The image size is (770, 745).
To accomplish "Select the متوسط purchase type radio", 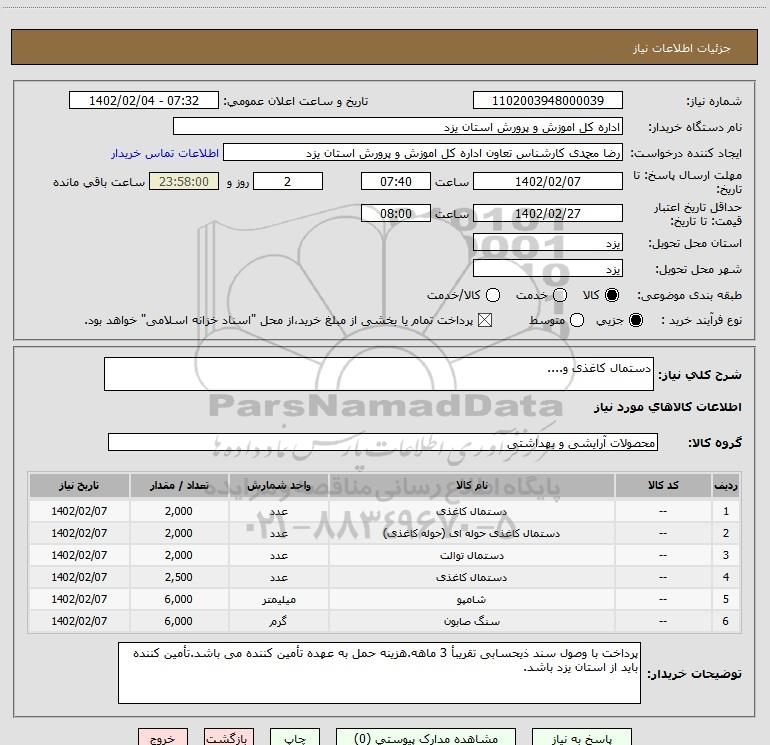I will tap(577, 320).
